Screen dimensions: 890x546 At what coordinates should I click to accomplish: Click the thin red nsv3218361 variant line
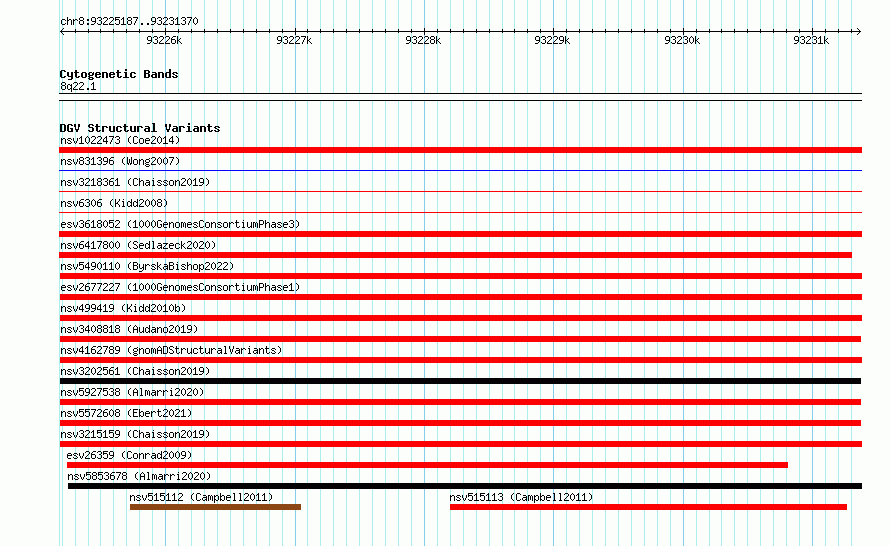(460, 191)
